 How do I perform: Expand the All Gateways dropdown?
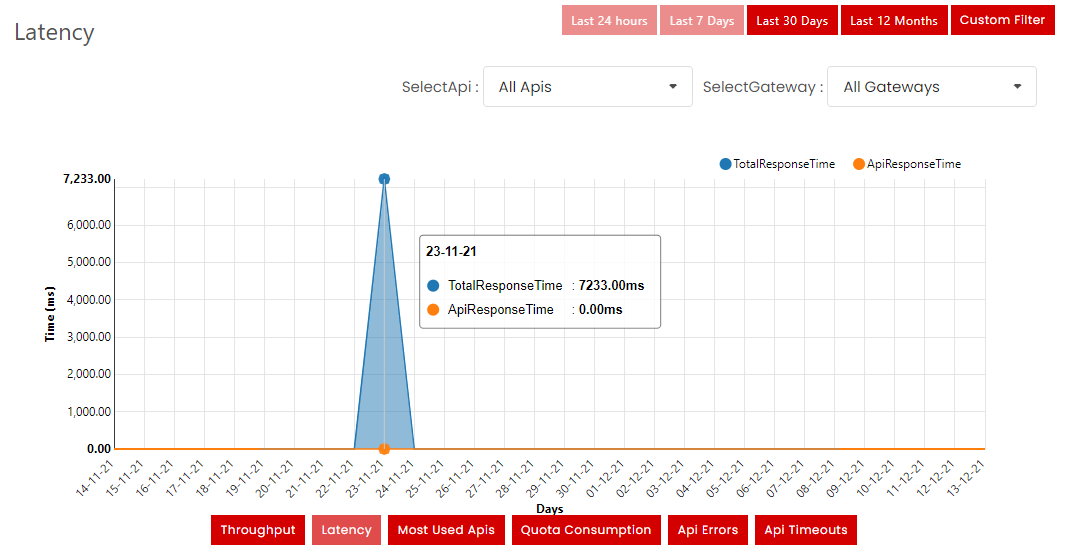point(932,87)
